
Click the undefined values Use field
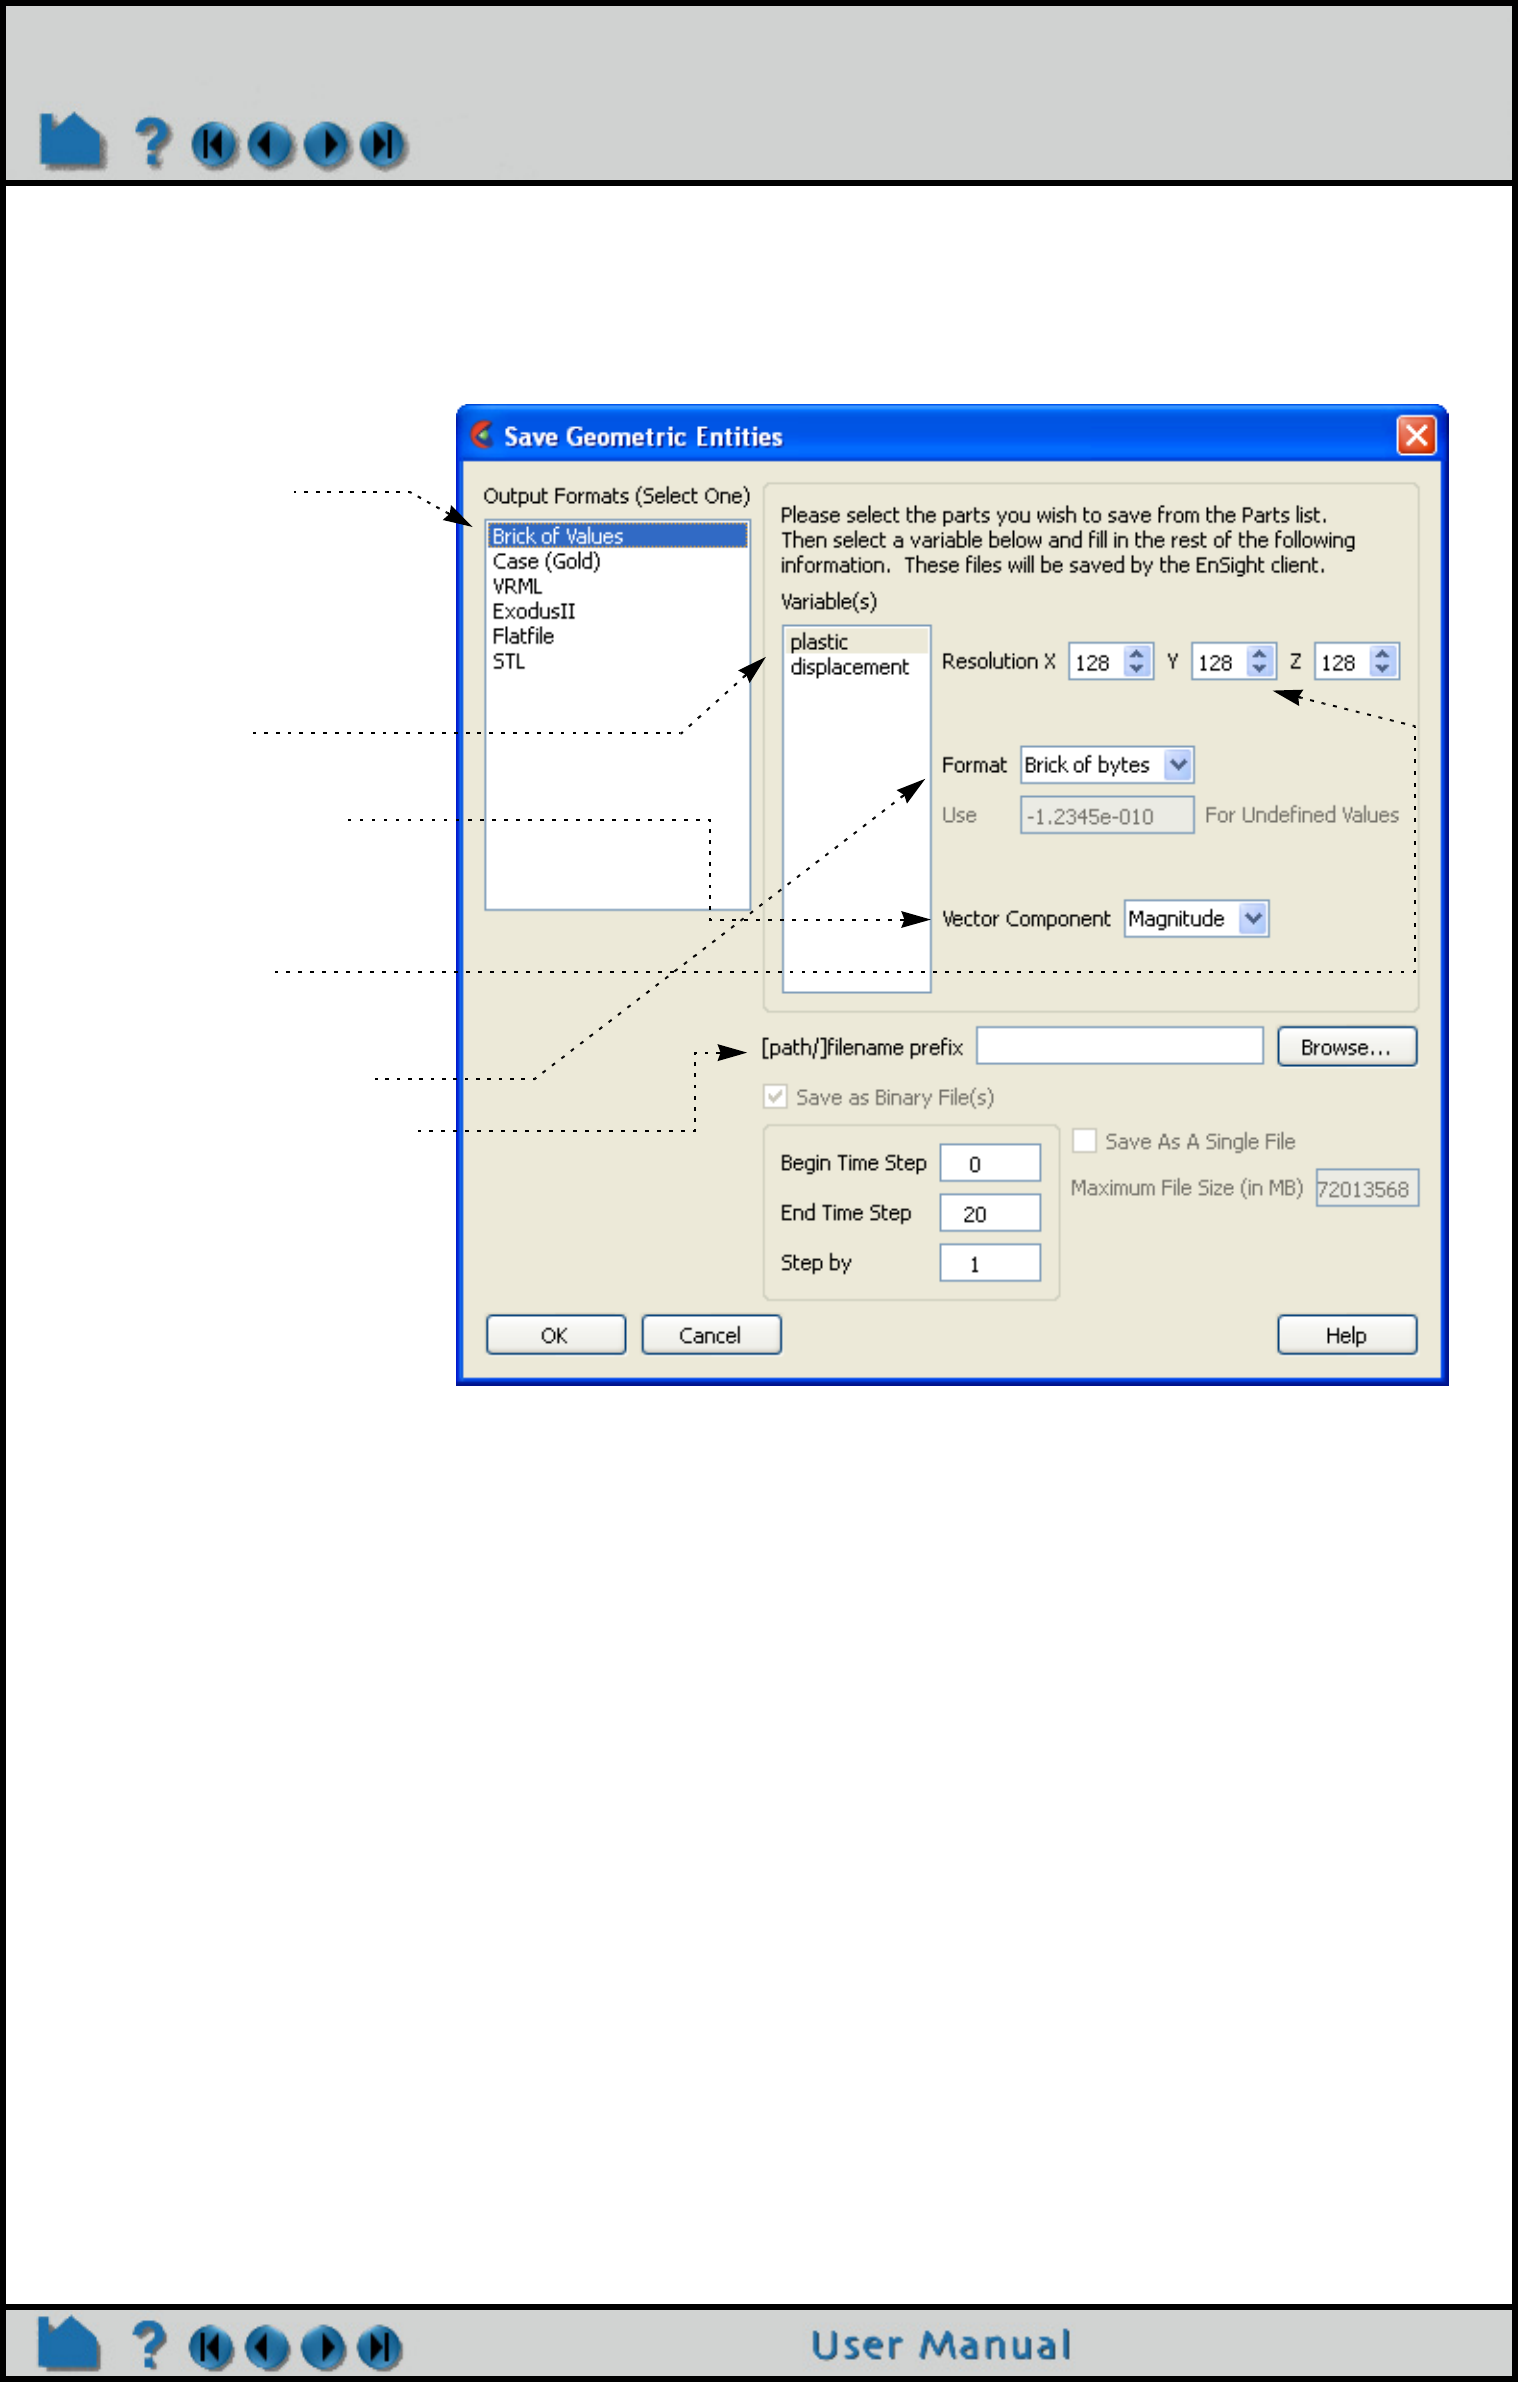point(1107,815)
